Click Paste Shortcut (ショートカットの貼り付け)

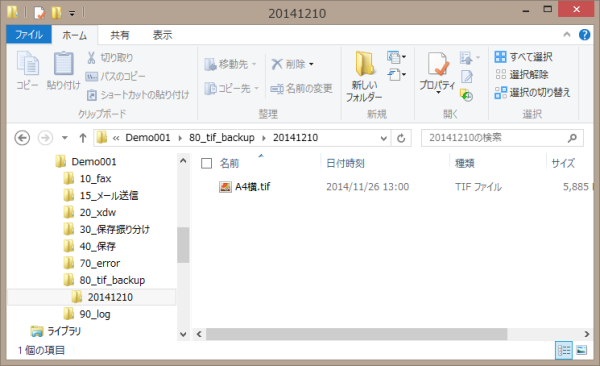pos(138,95)
